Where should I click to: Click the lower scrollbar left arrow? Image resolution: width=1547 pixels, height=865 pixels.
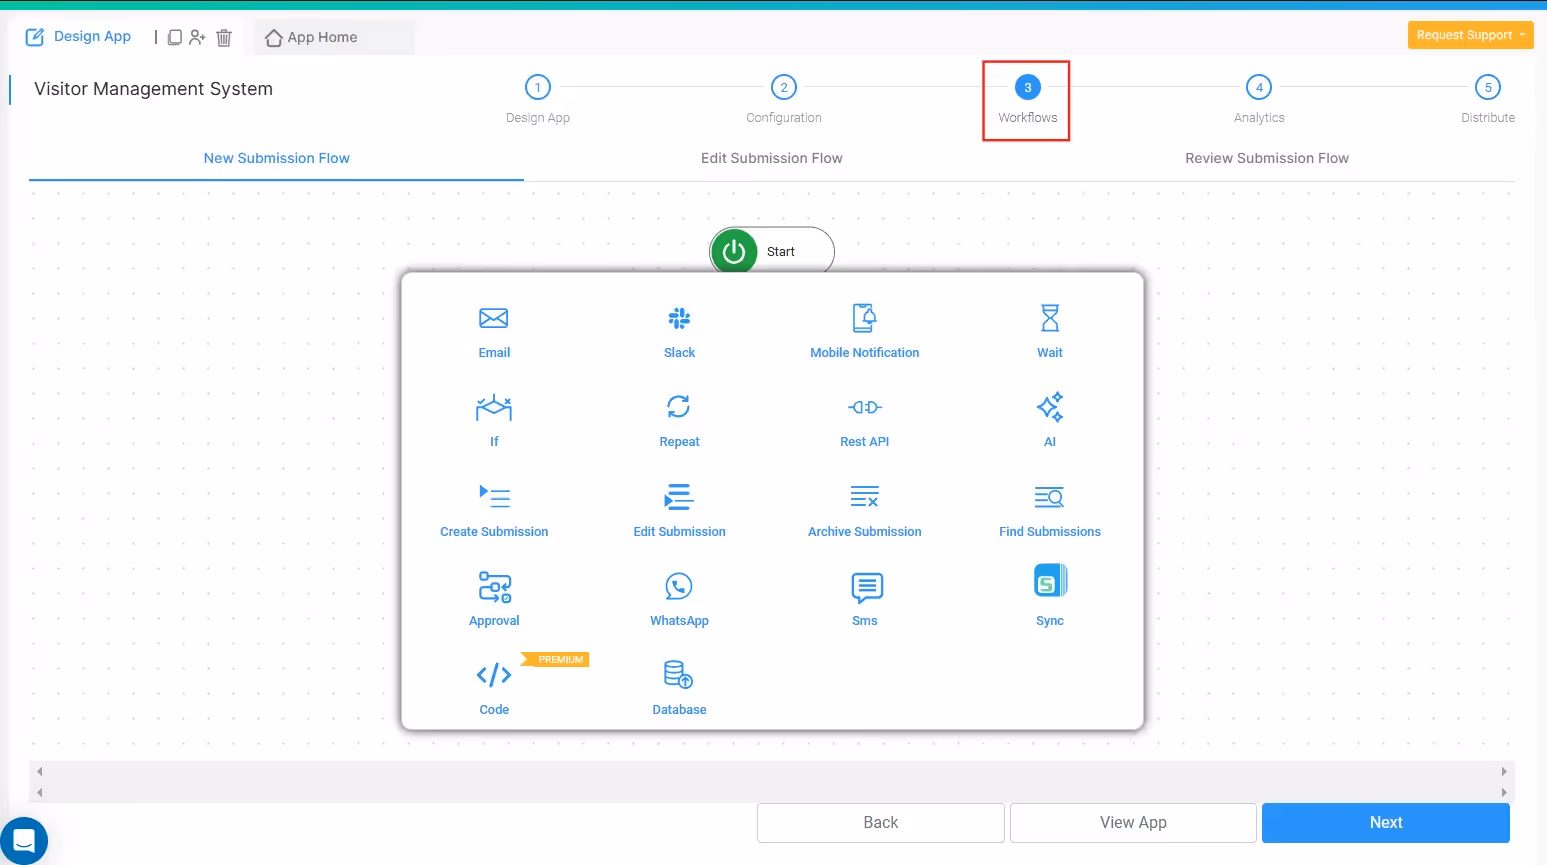point(40,792)
